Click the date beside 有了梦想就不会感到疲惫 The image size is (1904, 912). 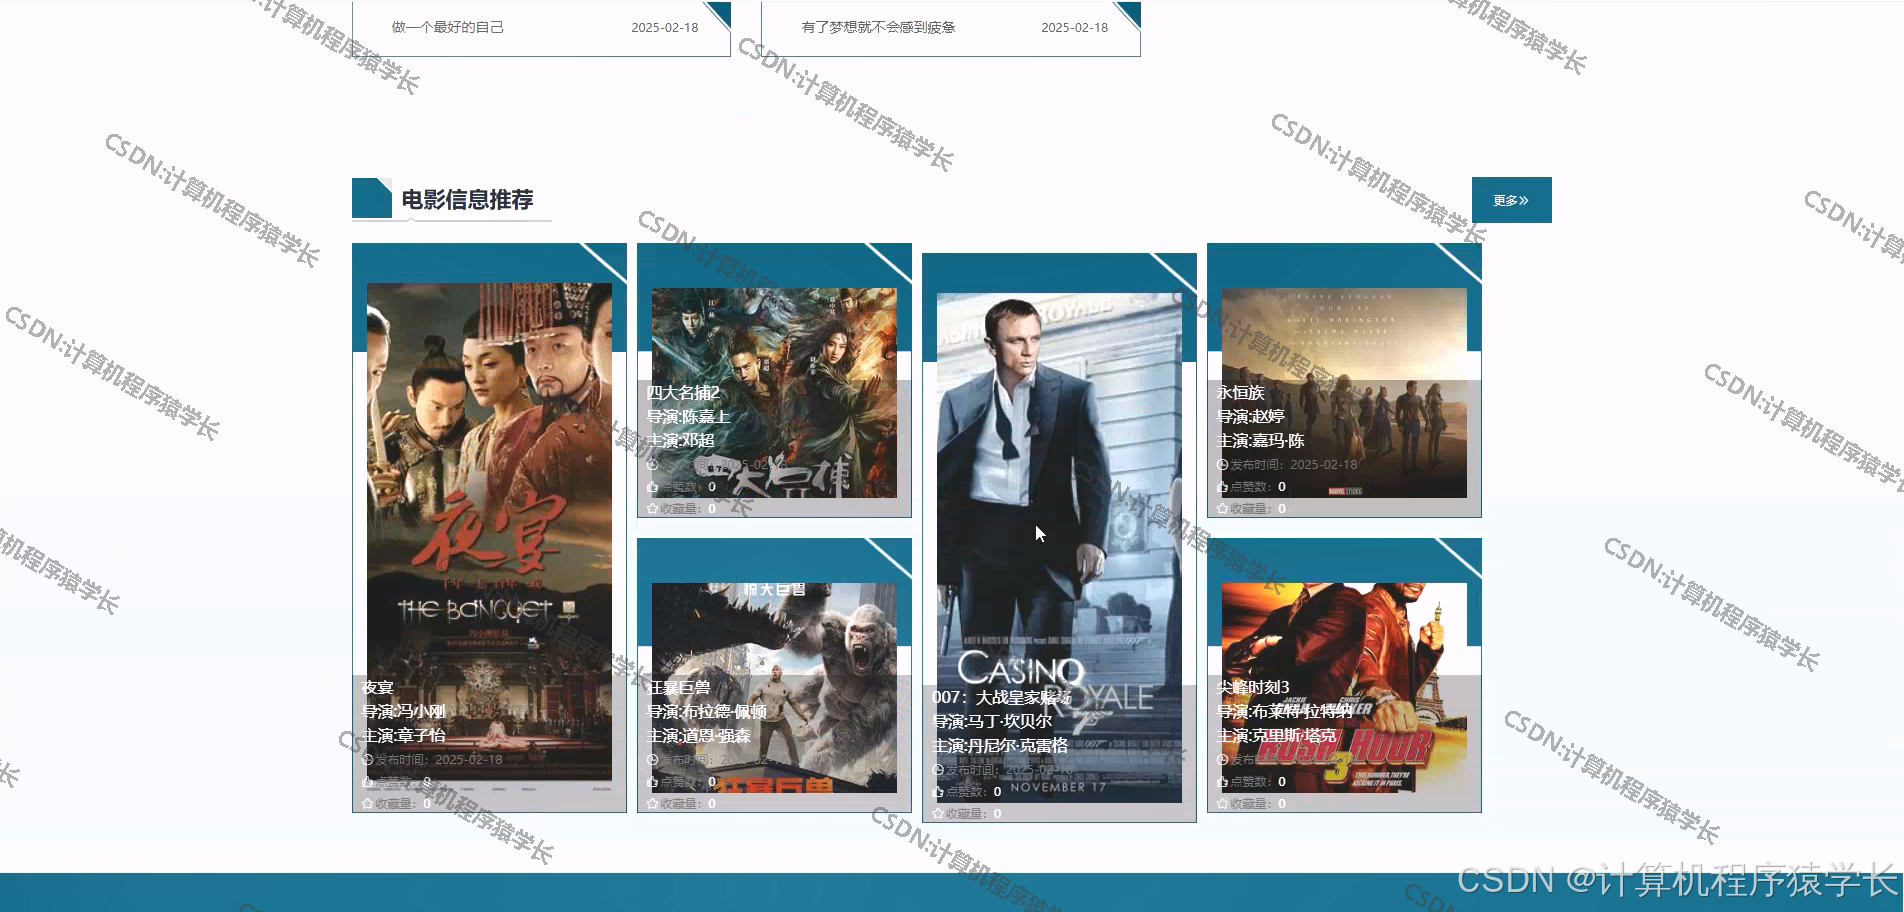point(1074,27)
